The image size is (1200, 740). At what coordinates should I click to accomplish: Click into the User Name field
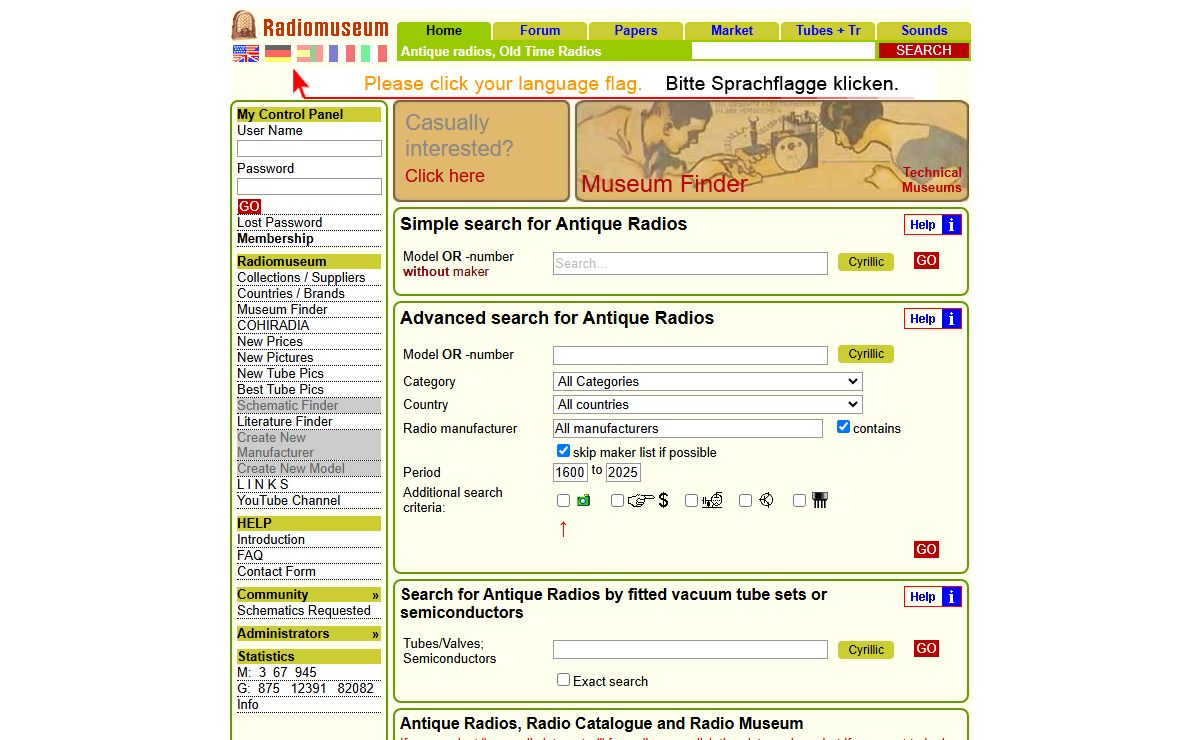click(309, 148)
